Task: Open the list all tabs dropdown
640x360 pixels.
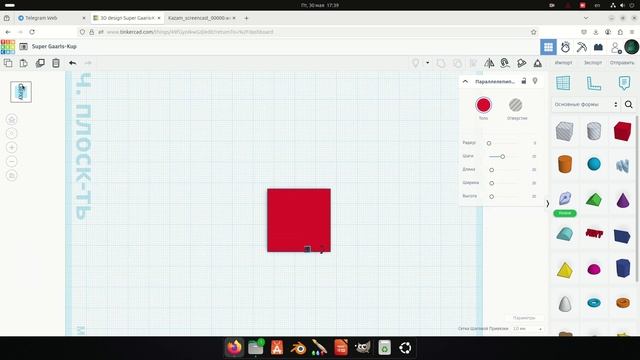Action: click(x=586, y=18)
